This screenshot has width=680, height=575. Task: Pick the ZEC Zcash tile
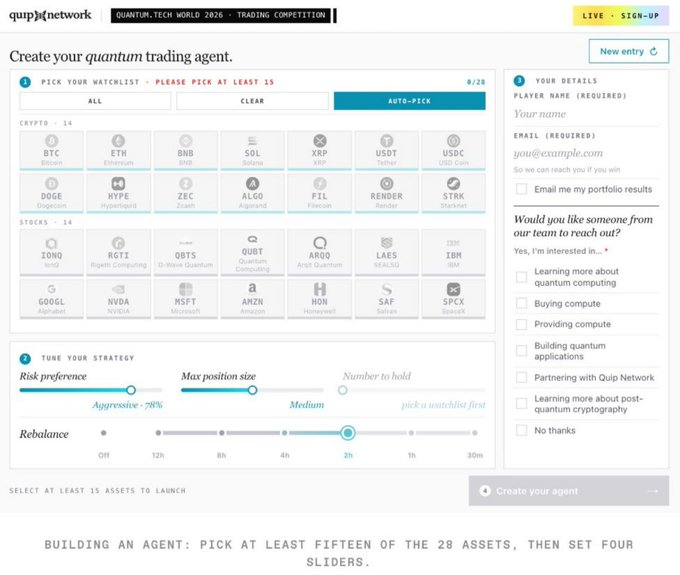(186, 193)
